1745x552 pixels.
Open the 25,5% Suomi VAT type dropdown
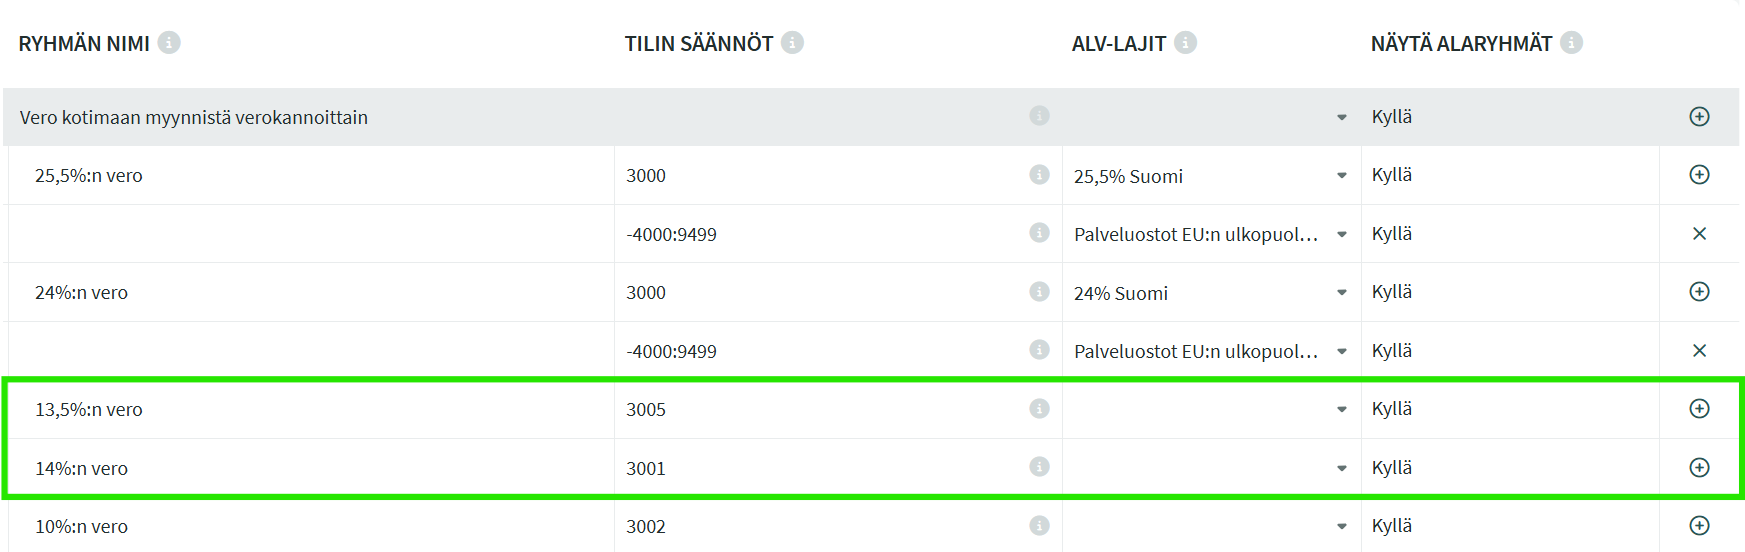pyautogui.click(x=1341, y=176)
